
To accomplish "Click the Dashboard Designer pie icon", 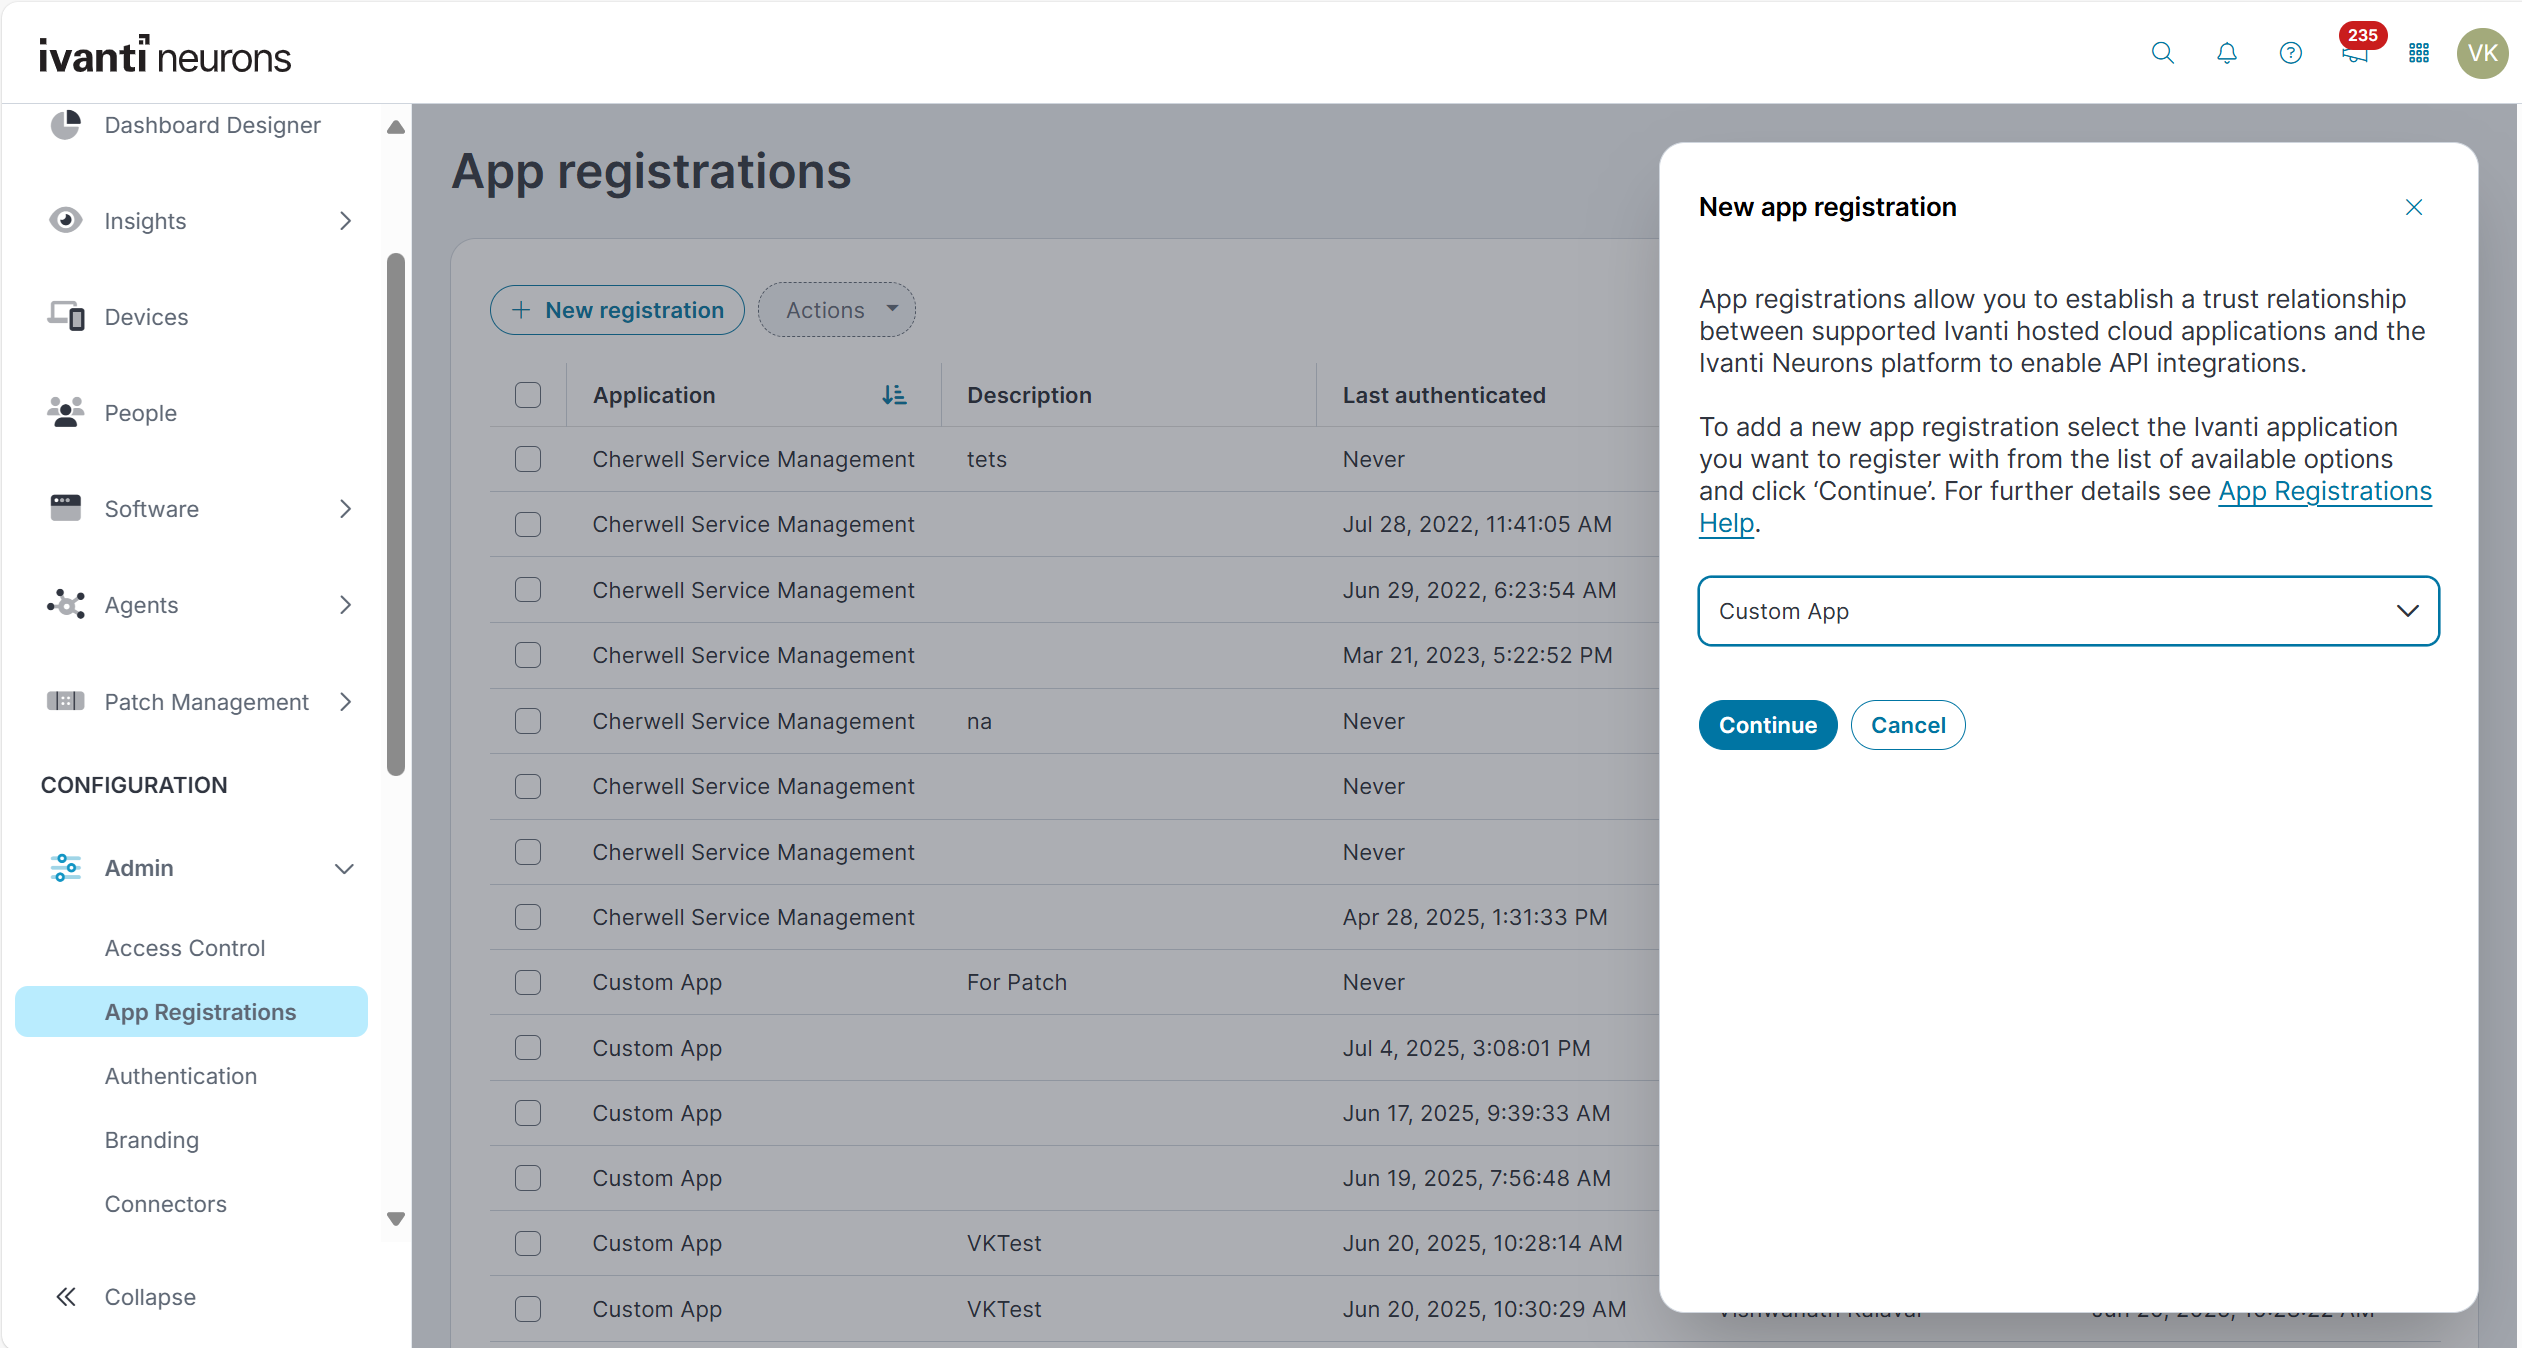I will tap(66, 125).
